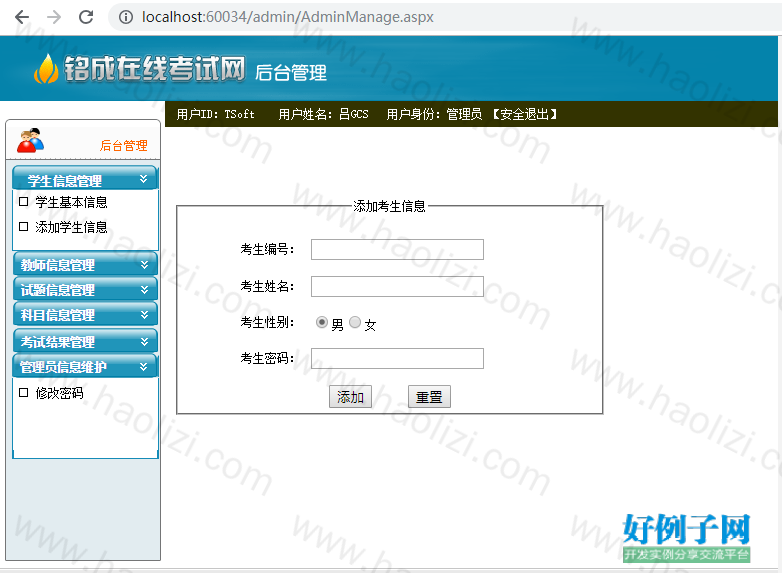
Task: Expand the 考试结果管理 section chevron
Action: pyautogui.click(x=145, y=342)
